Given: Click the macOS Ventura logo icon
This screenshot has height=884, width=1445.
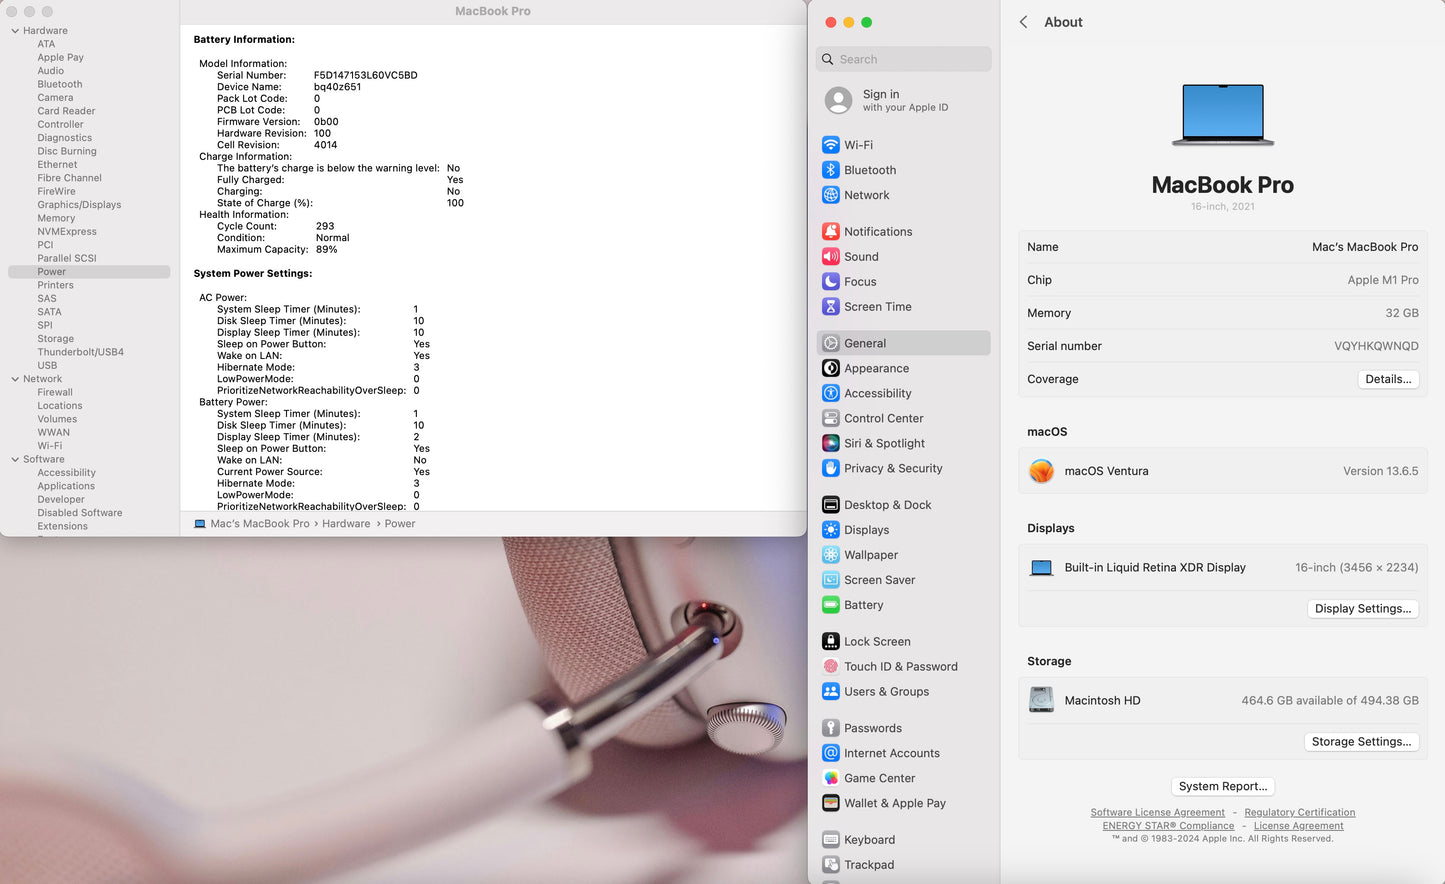Looking at the screenshot, I should tap(1041, 471).
